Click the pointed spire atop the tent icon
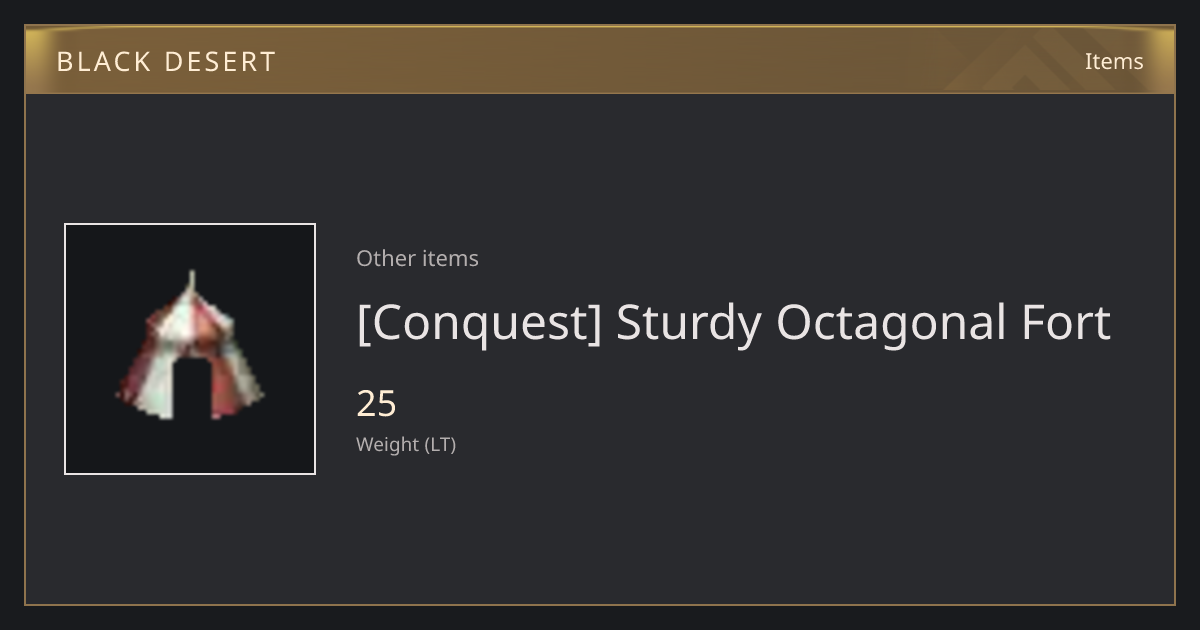This screenshot has height=630, width=1200. pyautogui.click(x=192, y=281)
